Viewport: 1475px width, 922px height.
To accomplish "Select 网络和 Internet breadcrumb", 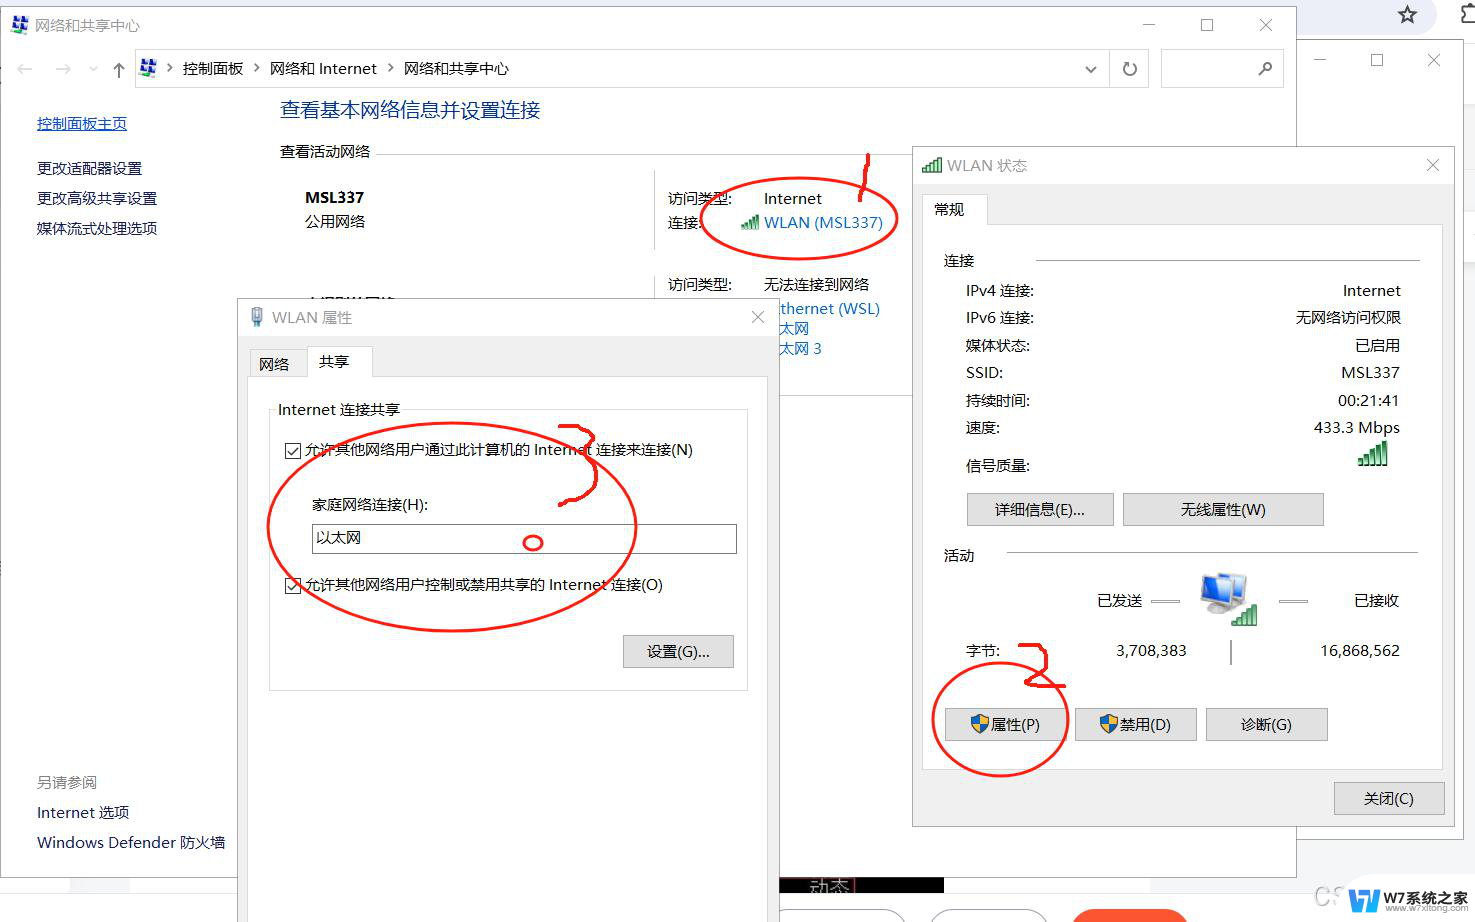I will pos(323,69).
